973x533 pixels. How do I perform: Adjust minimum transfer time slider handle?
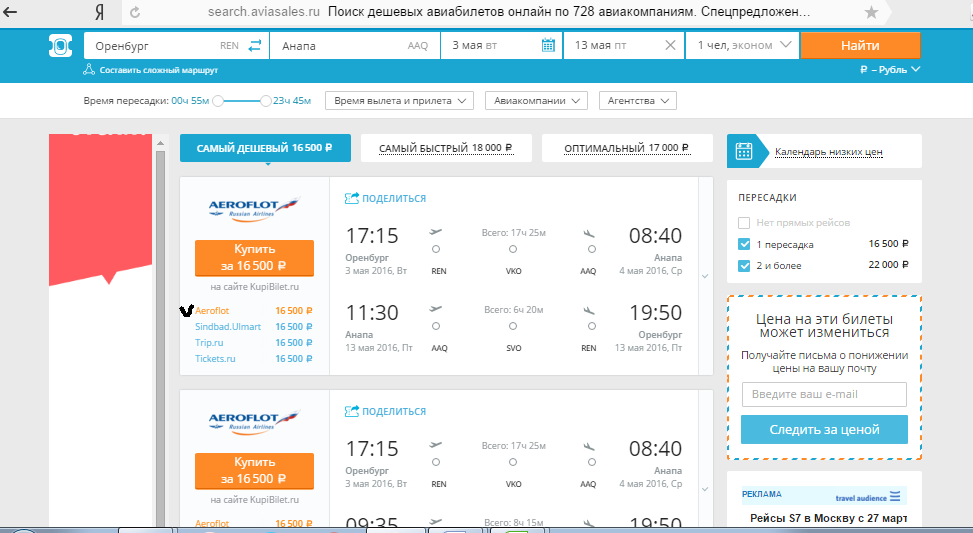pos(218,101)
